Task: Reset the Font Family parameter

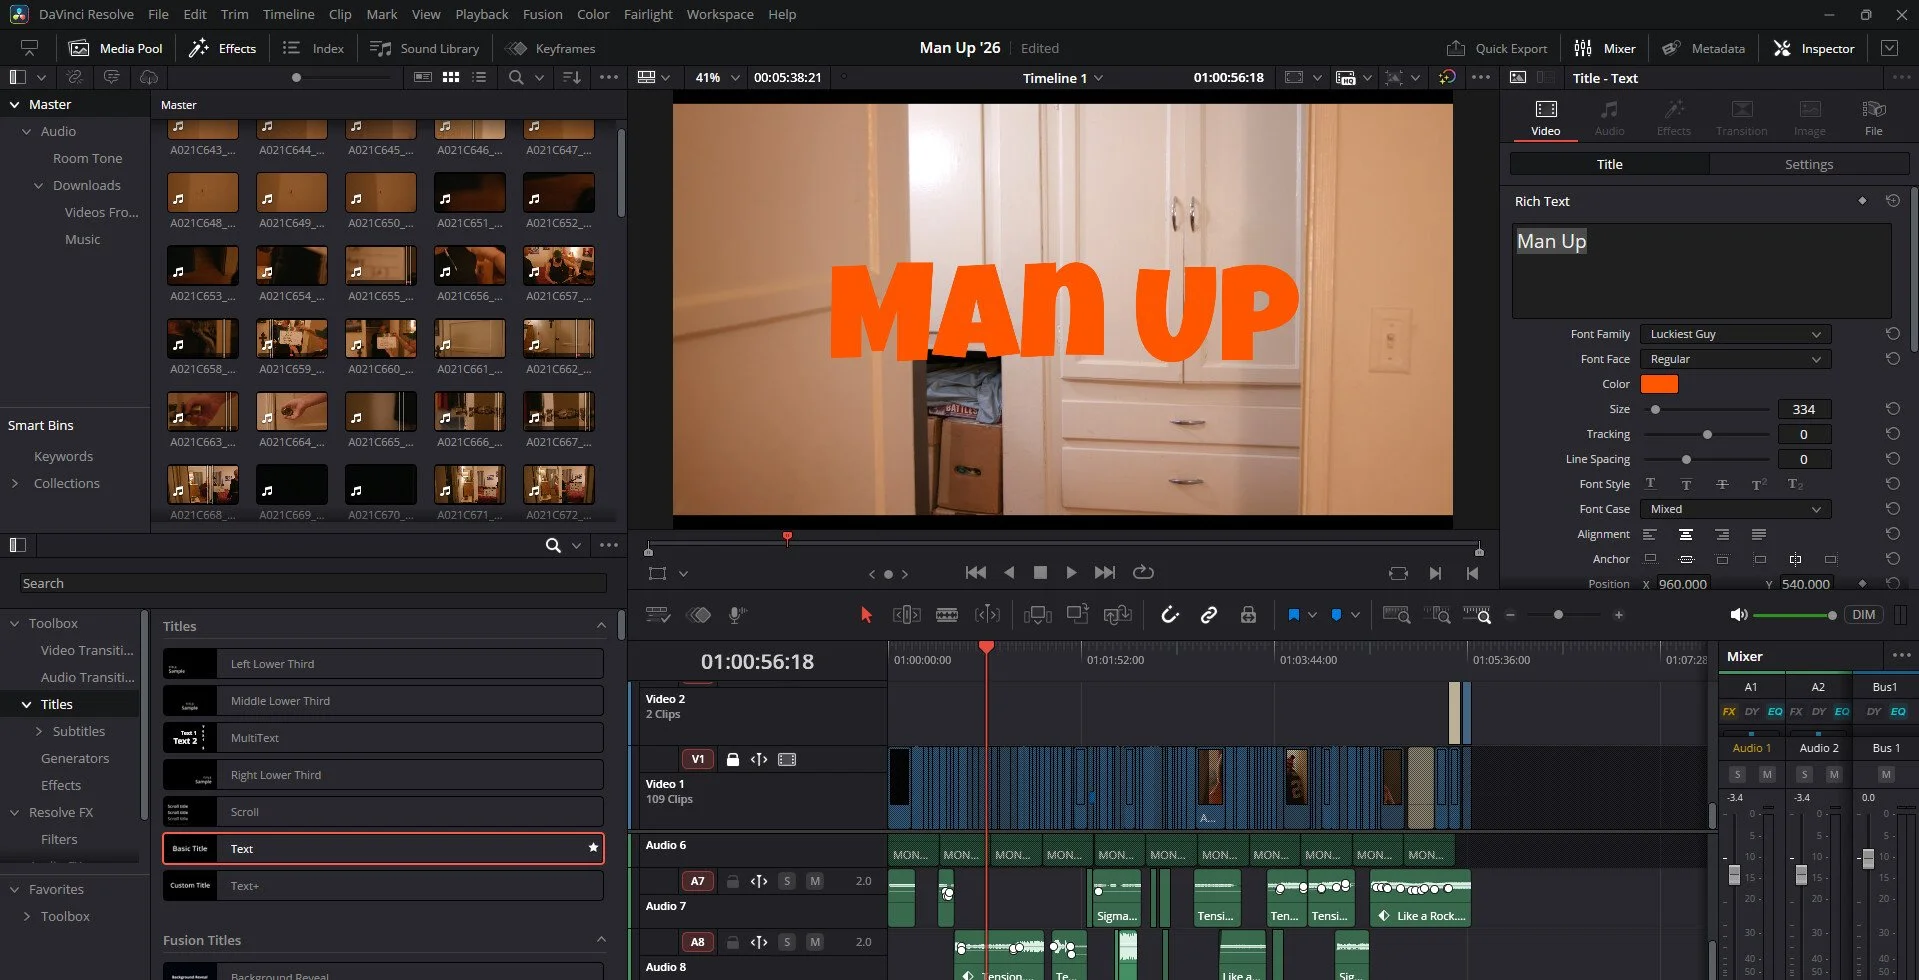Action: coord(1892,334)
